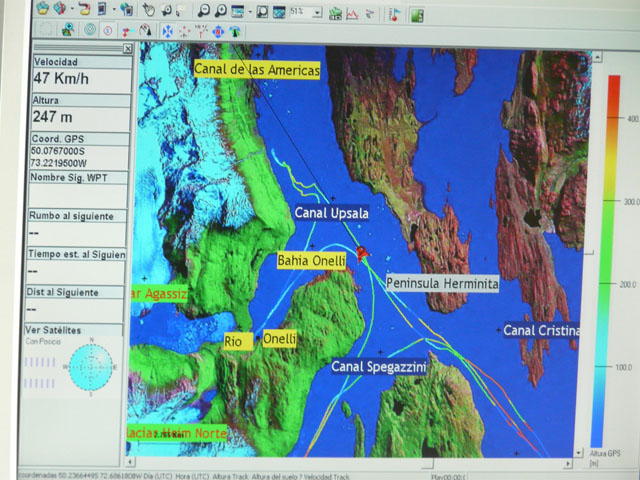Image resolution: width=640 pixels, height=480 pixels.
Task: Select the hand pan tool
Action: pyautogui.click(x=148, y=12)
